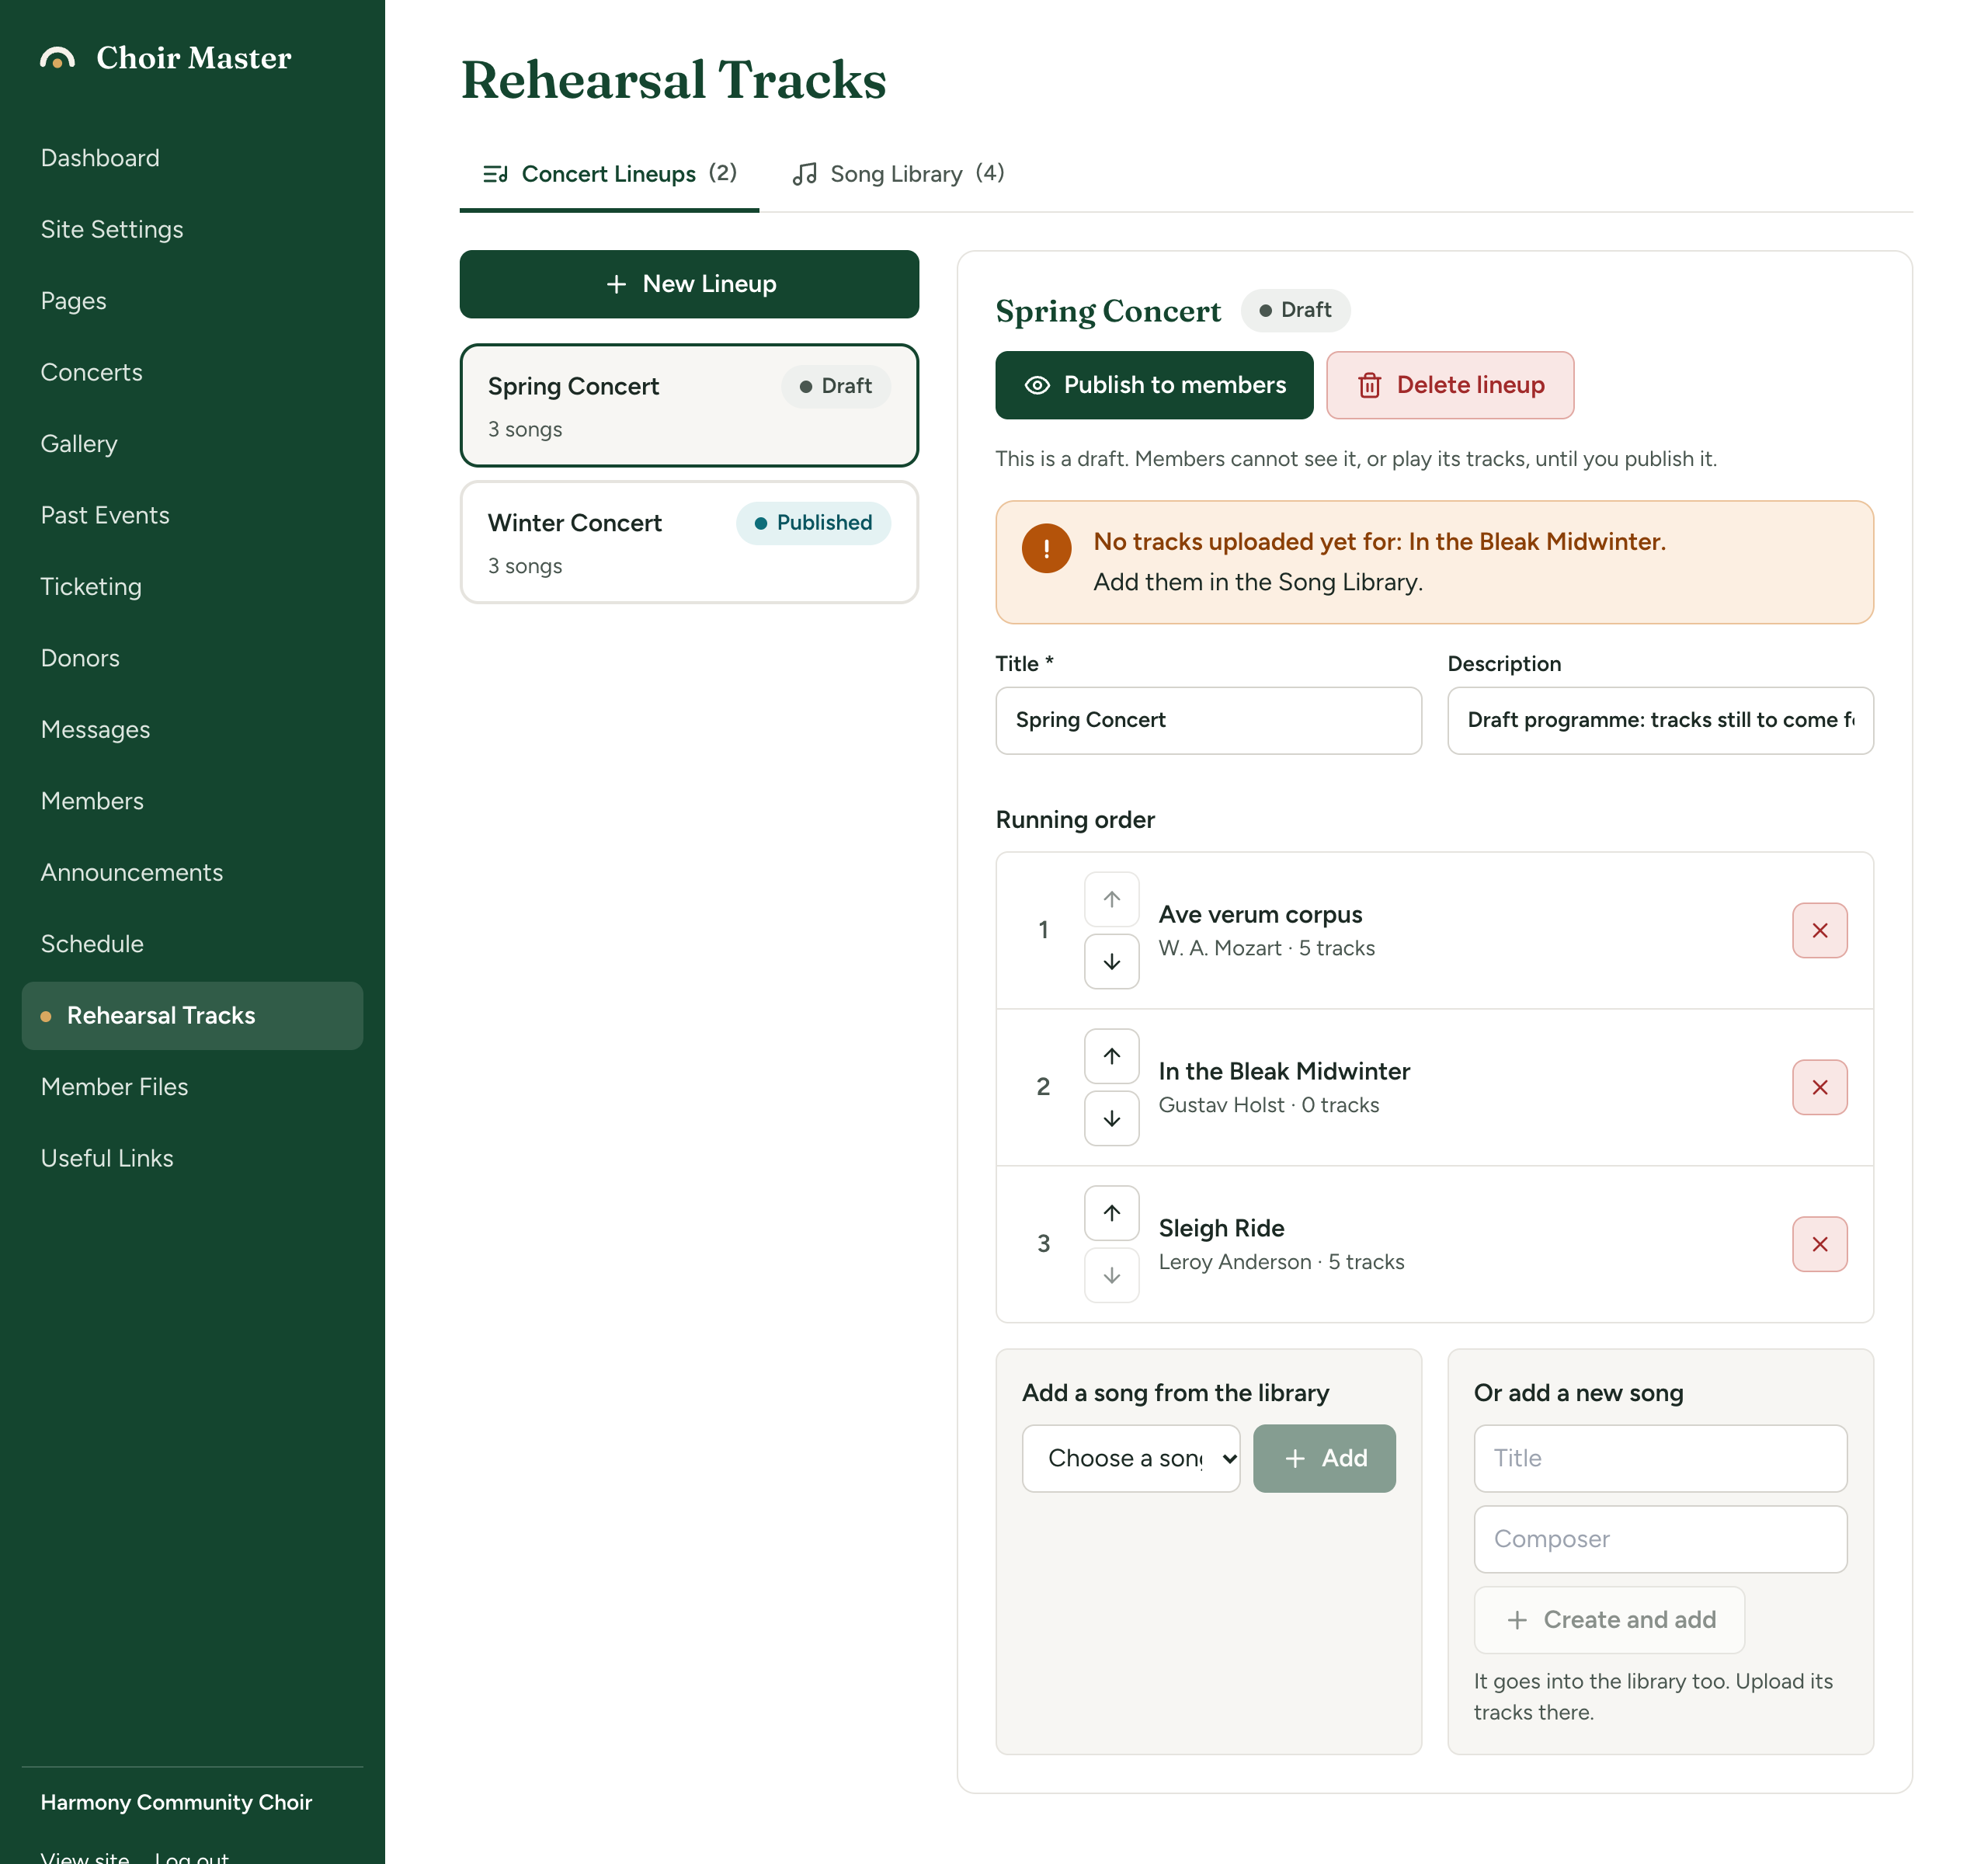Image resolution: width=1988 pixels, height=1864 pixels.
Task: Click the Draft badge beside Spring Concert heading
Action: pyautogui.click(x=1295, y=310)
